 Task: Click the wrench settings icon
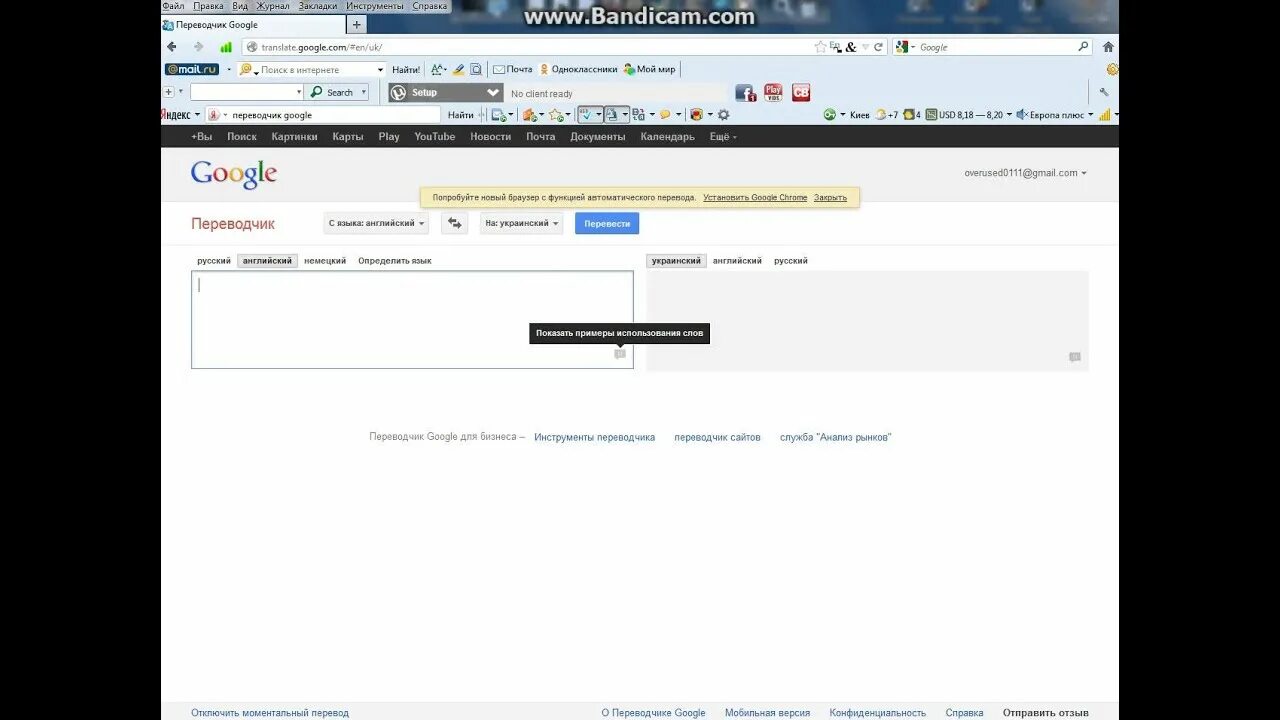(1104, 92)
